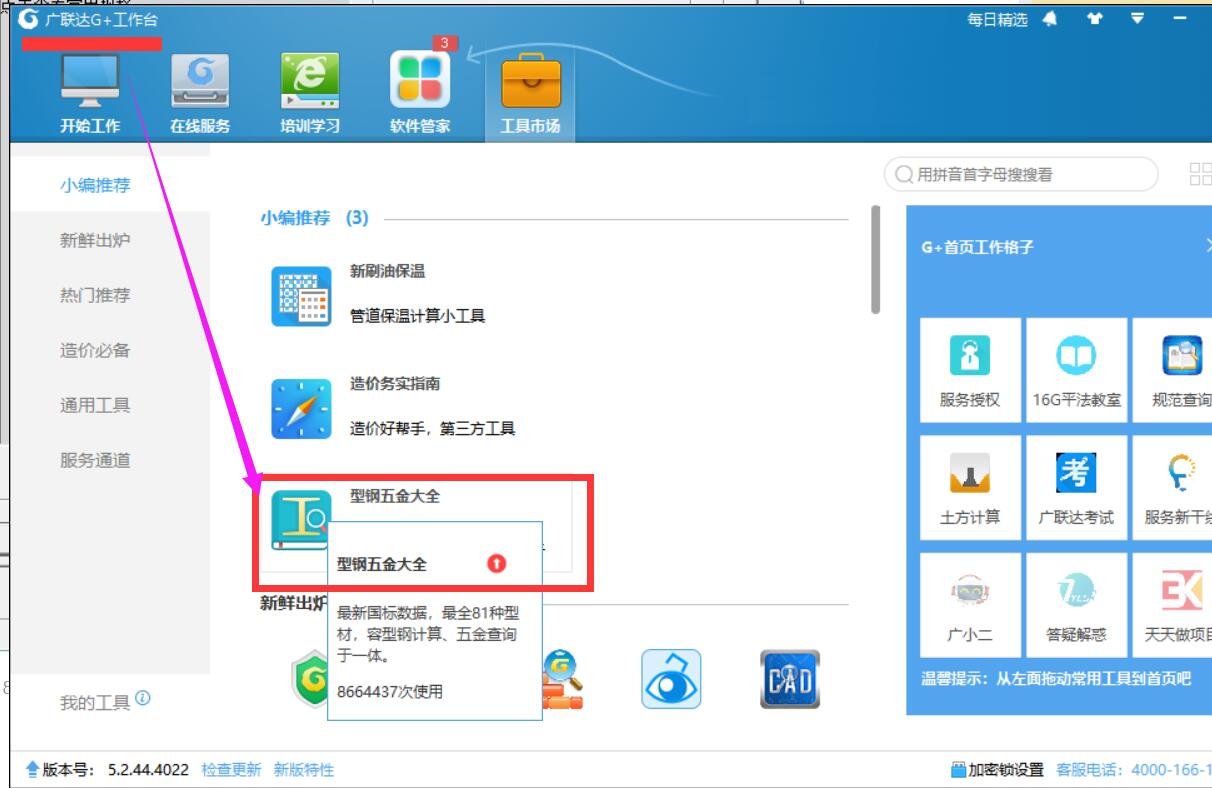Open the 造价务实指南 compass icon
The width and height of the screenshot is (1212, 788).
coord(301,408)
